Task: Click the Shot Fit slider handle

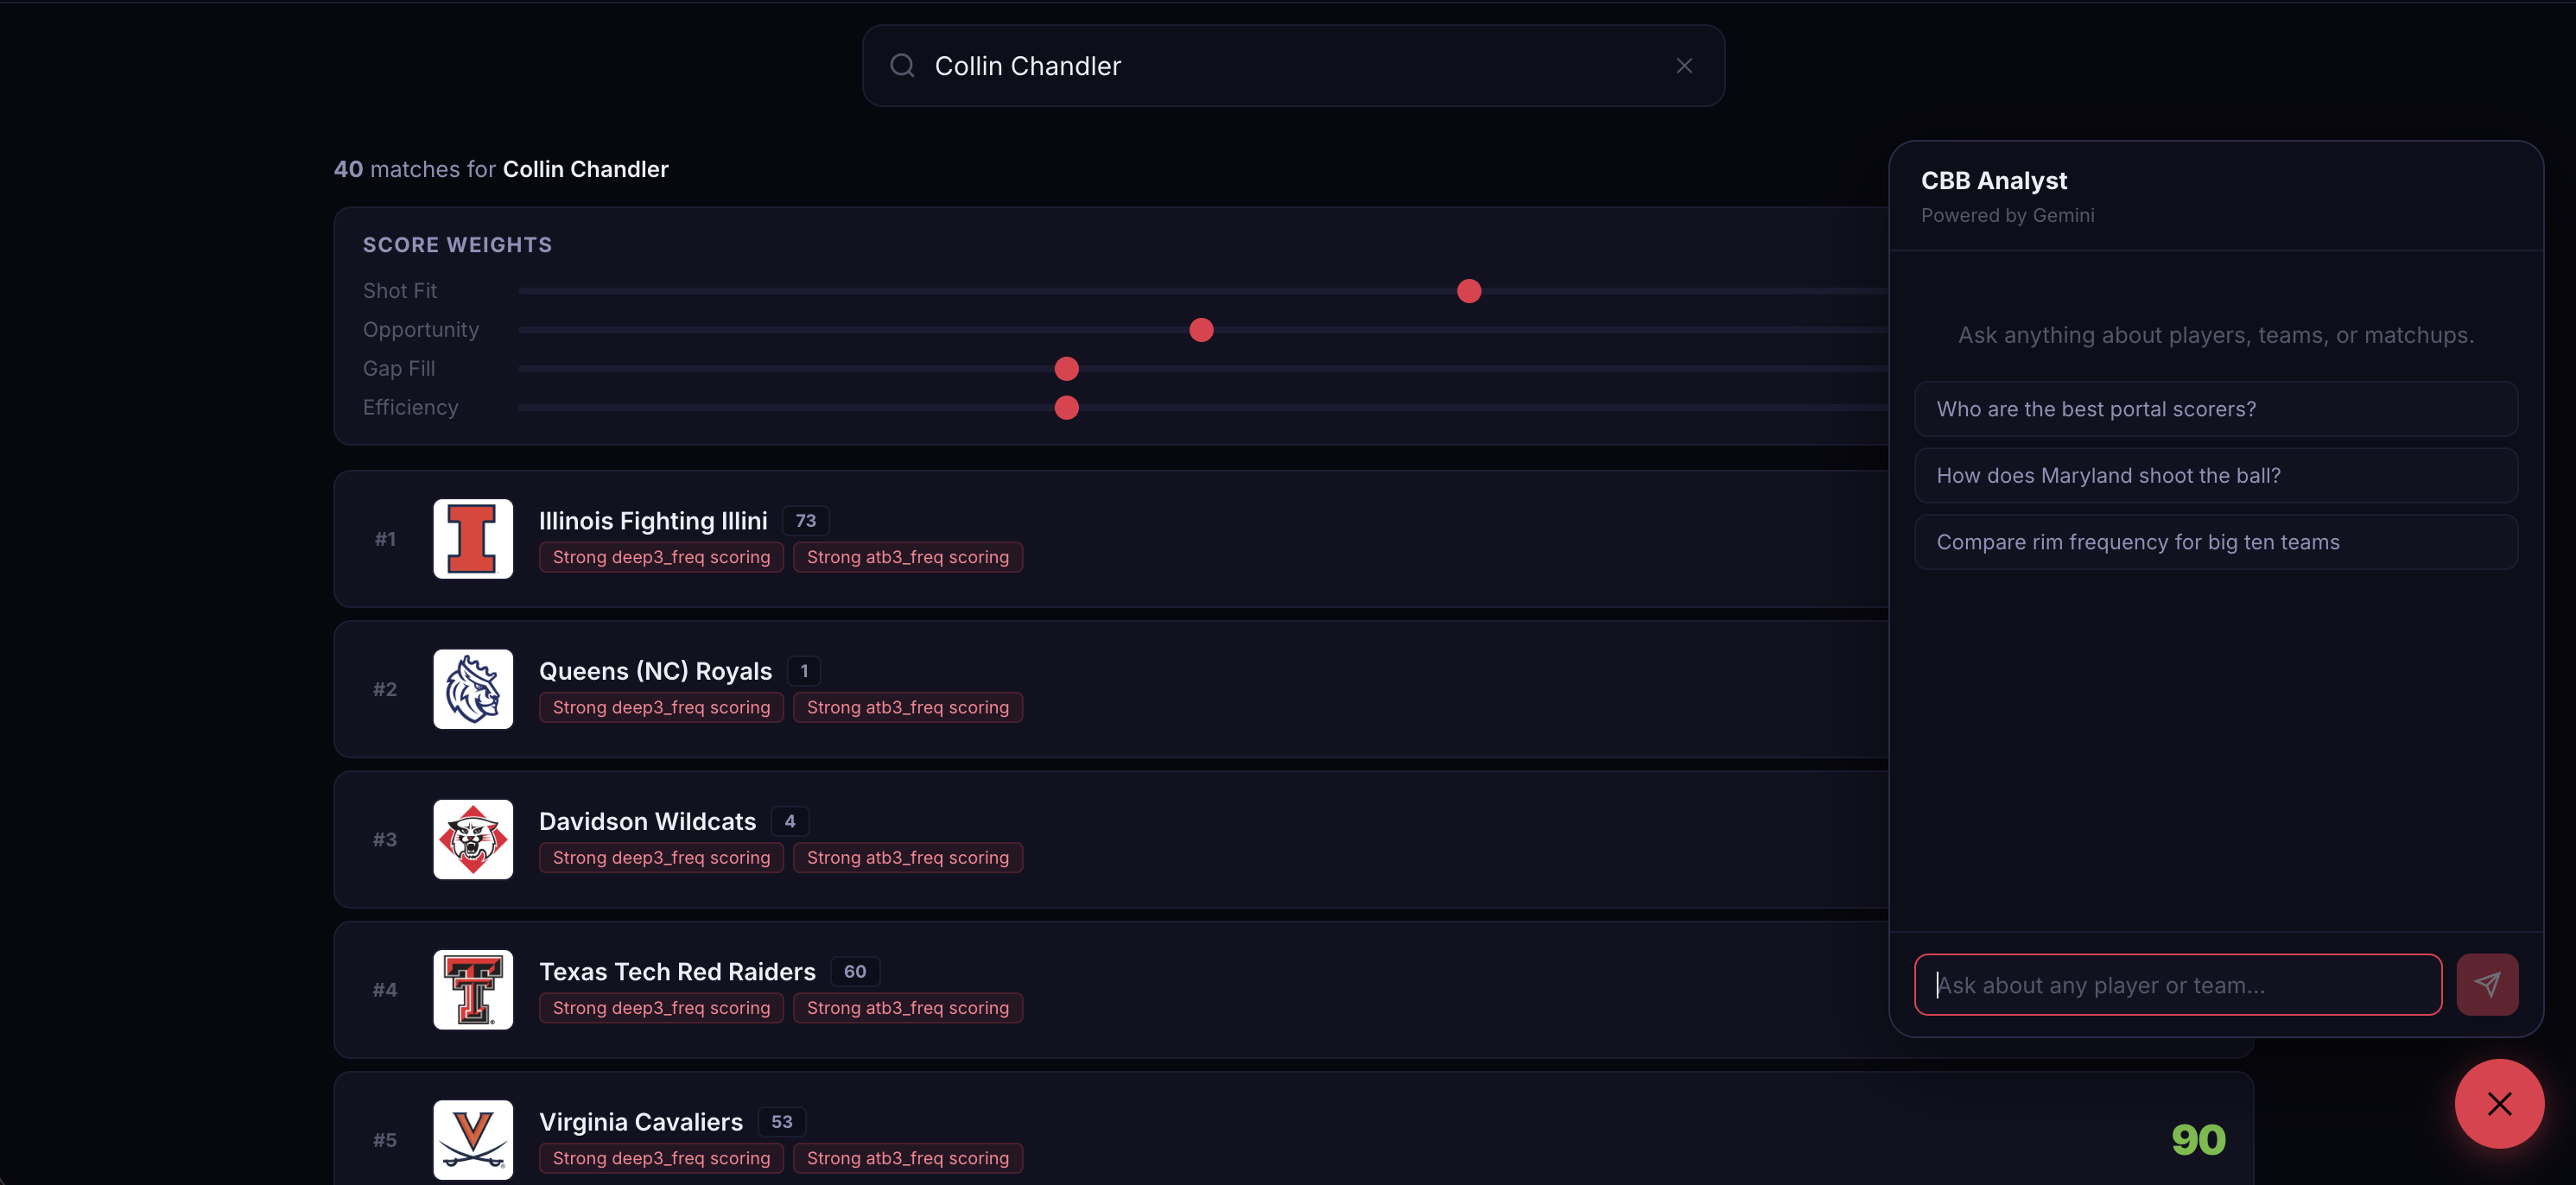Action: click(x=1468, y=291)
